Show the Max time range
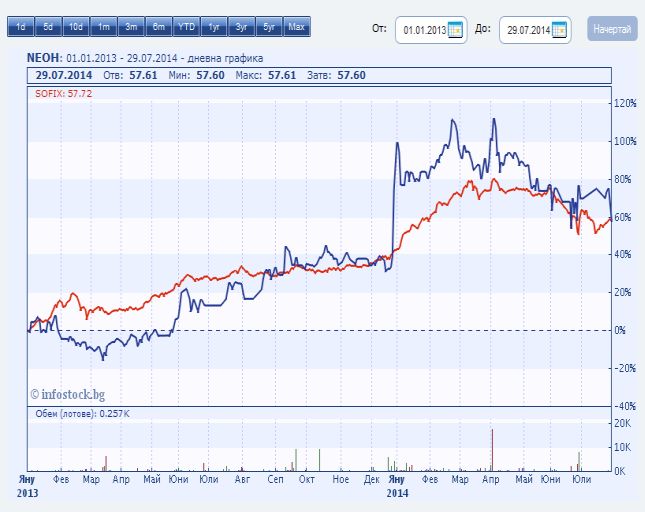Viewport: 645px width, 512px height. pos(297,27)
